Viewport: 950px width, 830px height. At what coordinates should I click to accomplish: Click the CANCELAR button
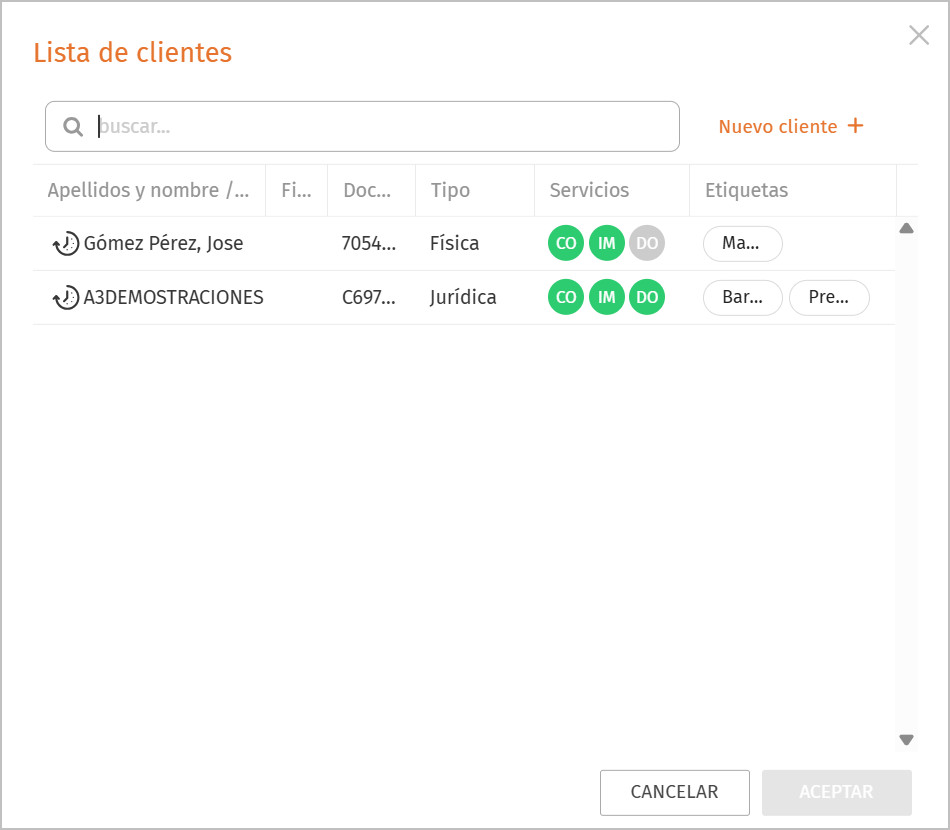[x=675, y=792]
